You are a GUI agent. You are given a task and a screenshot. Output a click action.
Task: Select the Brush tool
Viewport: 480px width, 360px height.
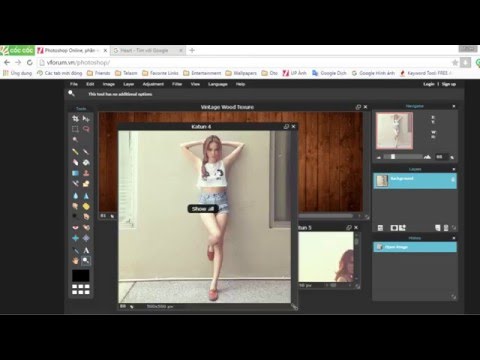[86, 152]
